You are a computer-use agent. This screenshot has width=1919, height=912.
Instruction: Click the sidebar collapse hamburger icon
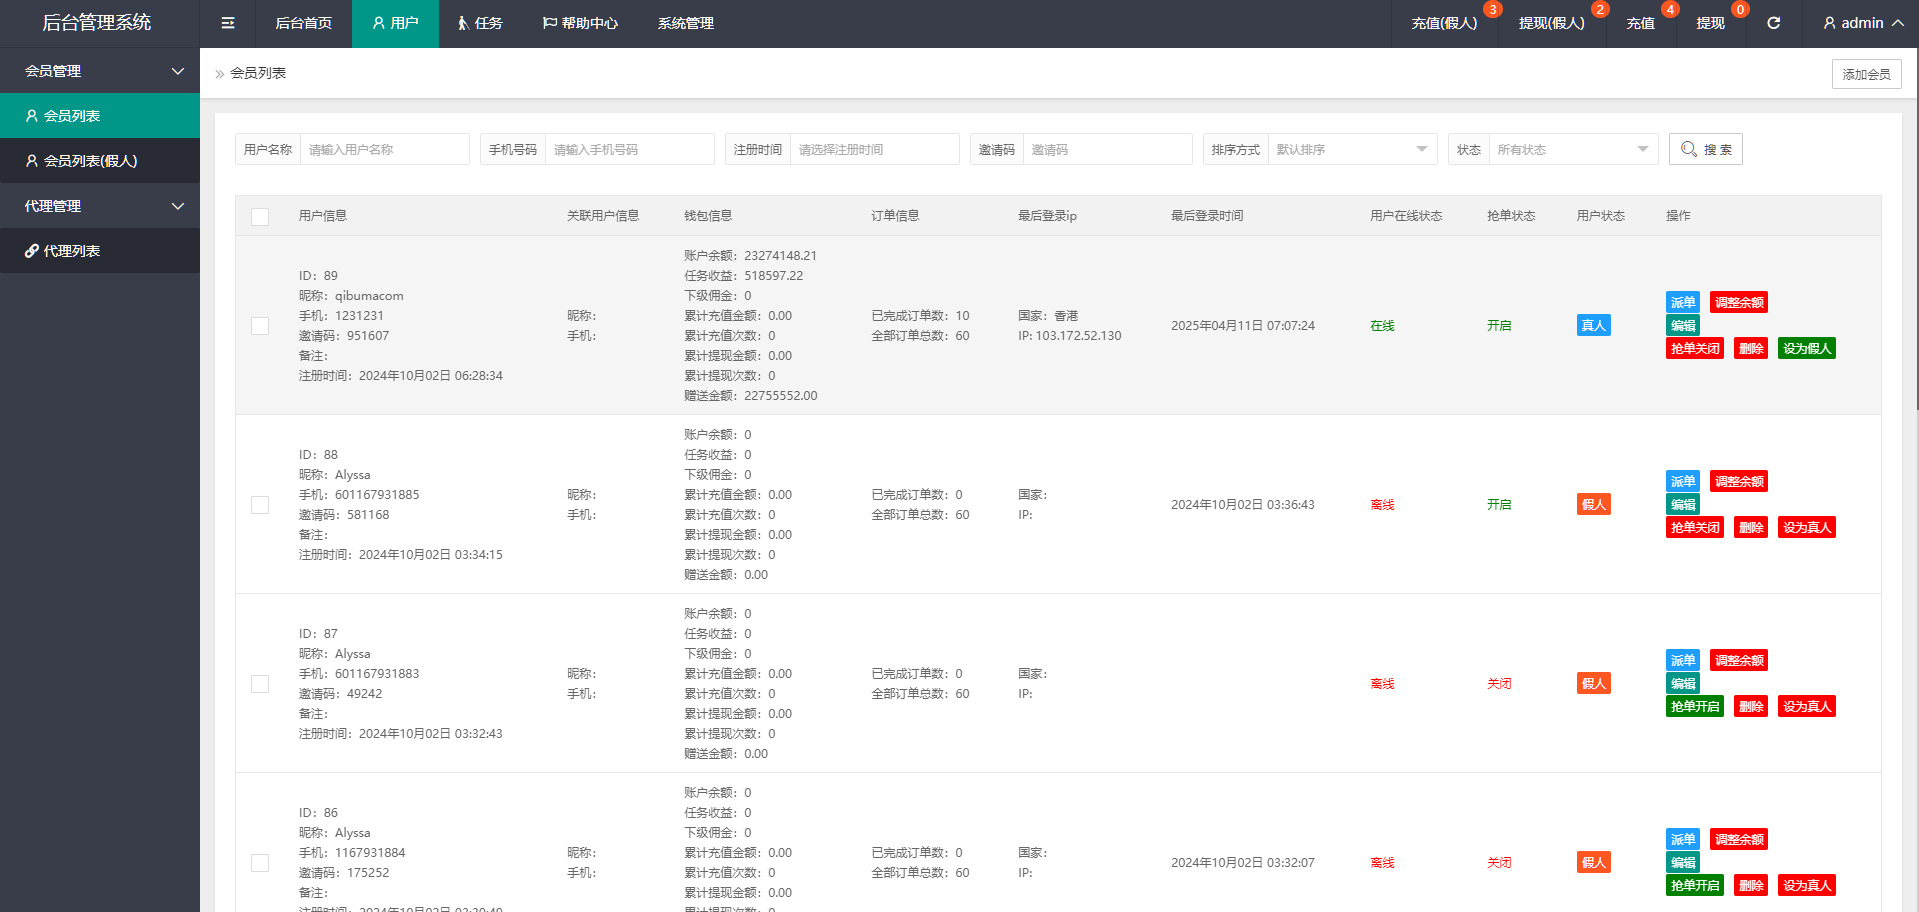click(228, 23)
